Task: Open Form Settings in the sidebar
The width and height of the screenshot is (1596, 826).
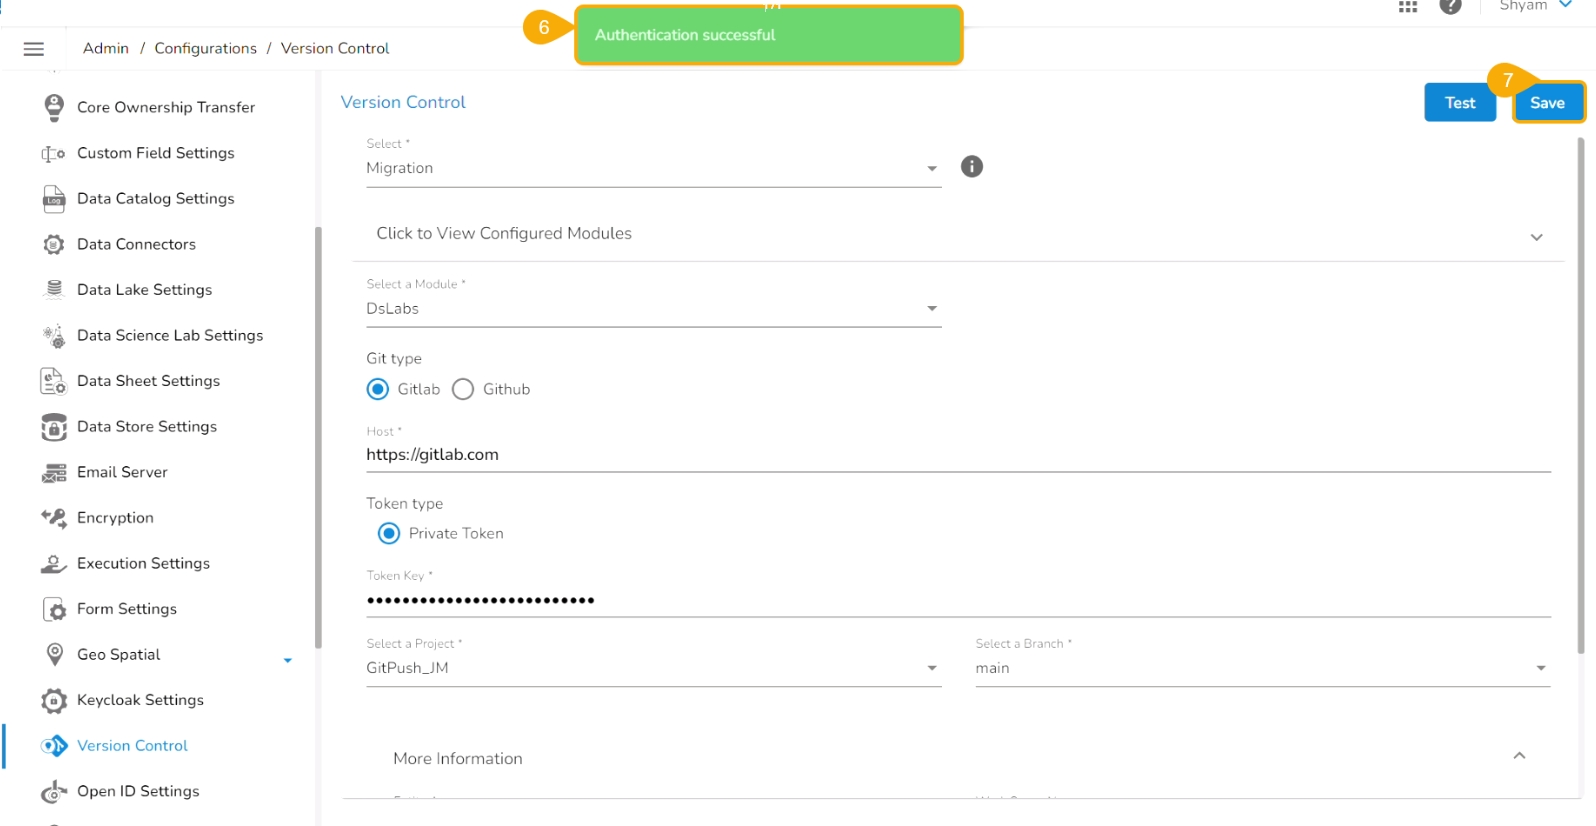Action: coord(127,609)
